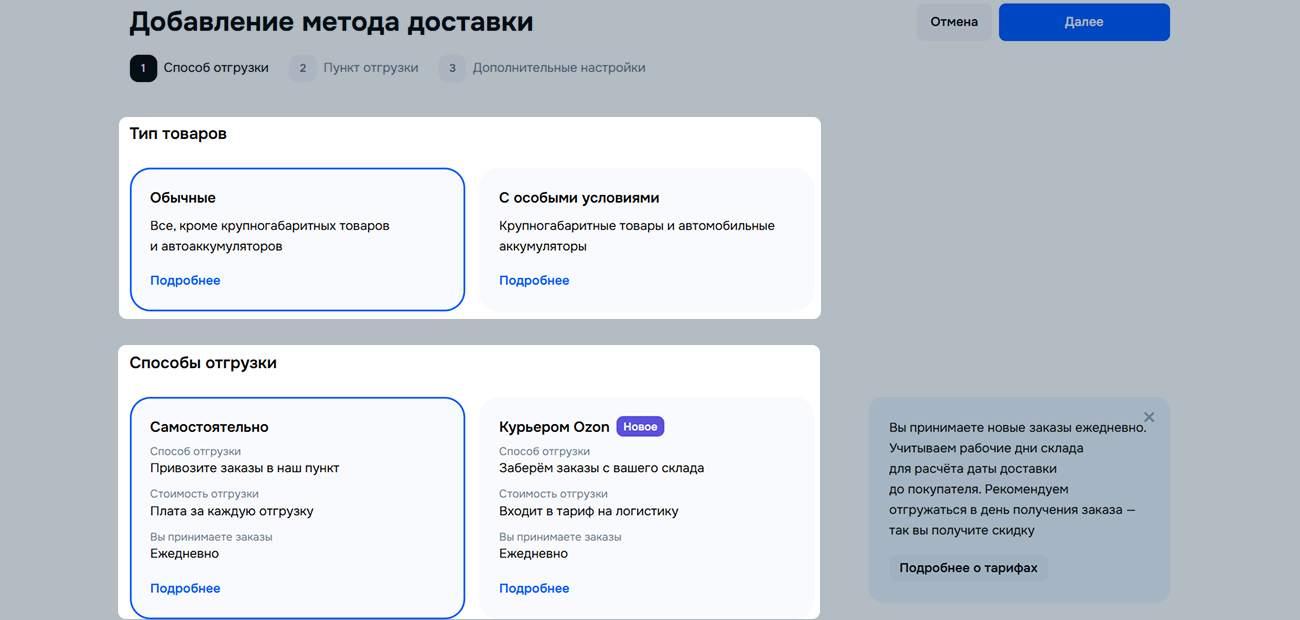The height and width of the screenshot is (620, 1300).
Task: Open the Способ отгрузки step label
Action: tap(216, 68)
